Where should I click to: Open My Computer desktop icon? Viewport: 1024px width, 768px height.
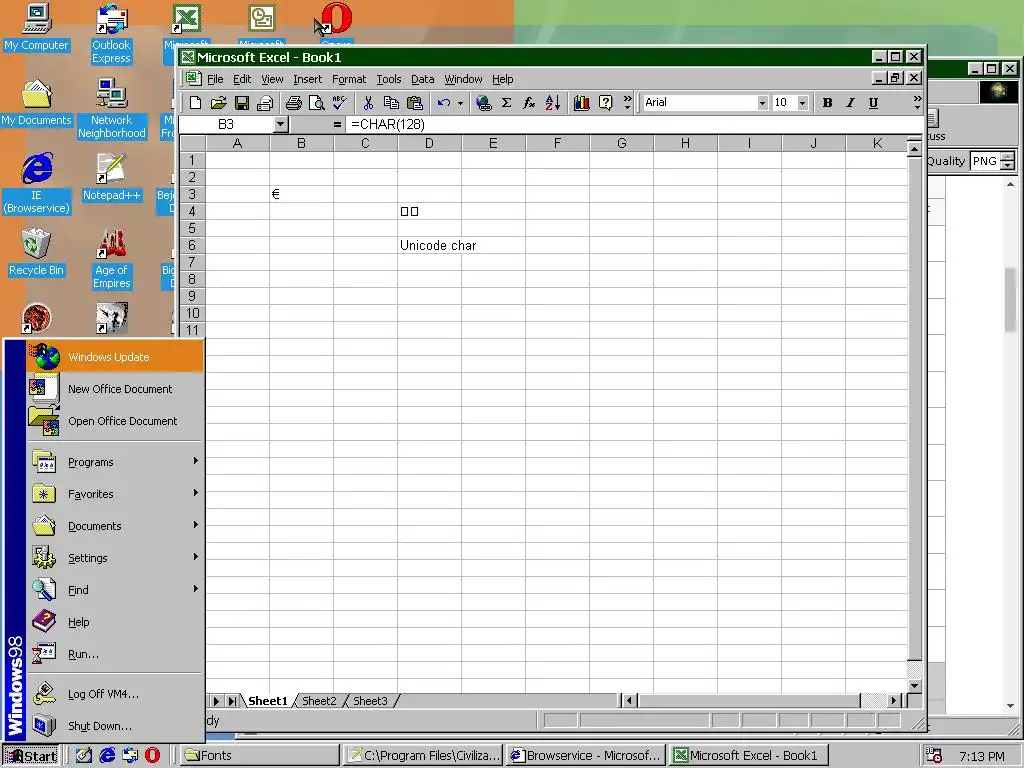(37, 28)
